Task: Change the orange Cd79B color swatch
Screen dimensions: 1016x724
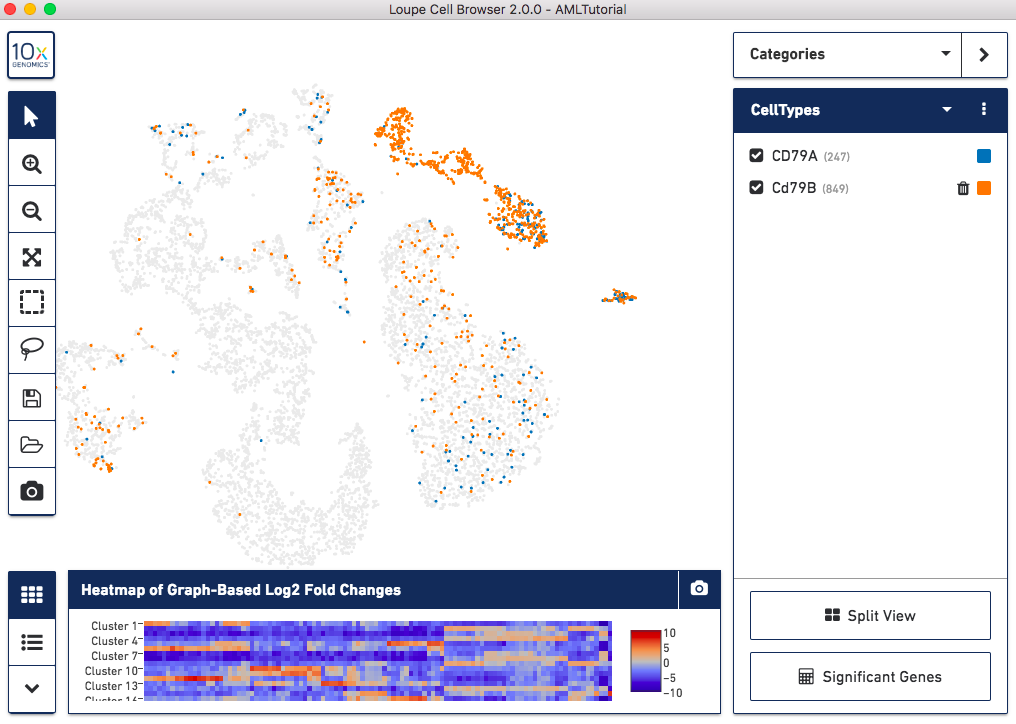Action: tap(984, 188)
